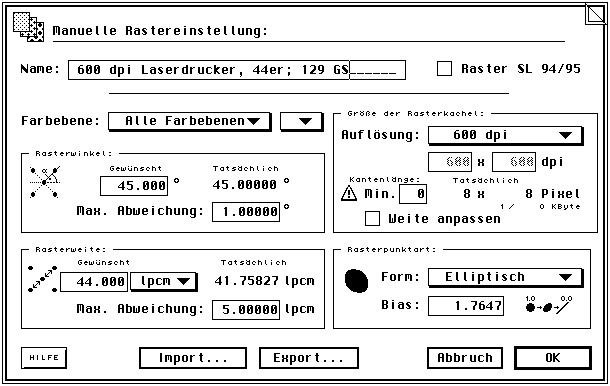The width and height of the screenshot is (610, 386).
Task: Open the Auflösung 600 dpi dropdown
Action: 505,135
